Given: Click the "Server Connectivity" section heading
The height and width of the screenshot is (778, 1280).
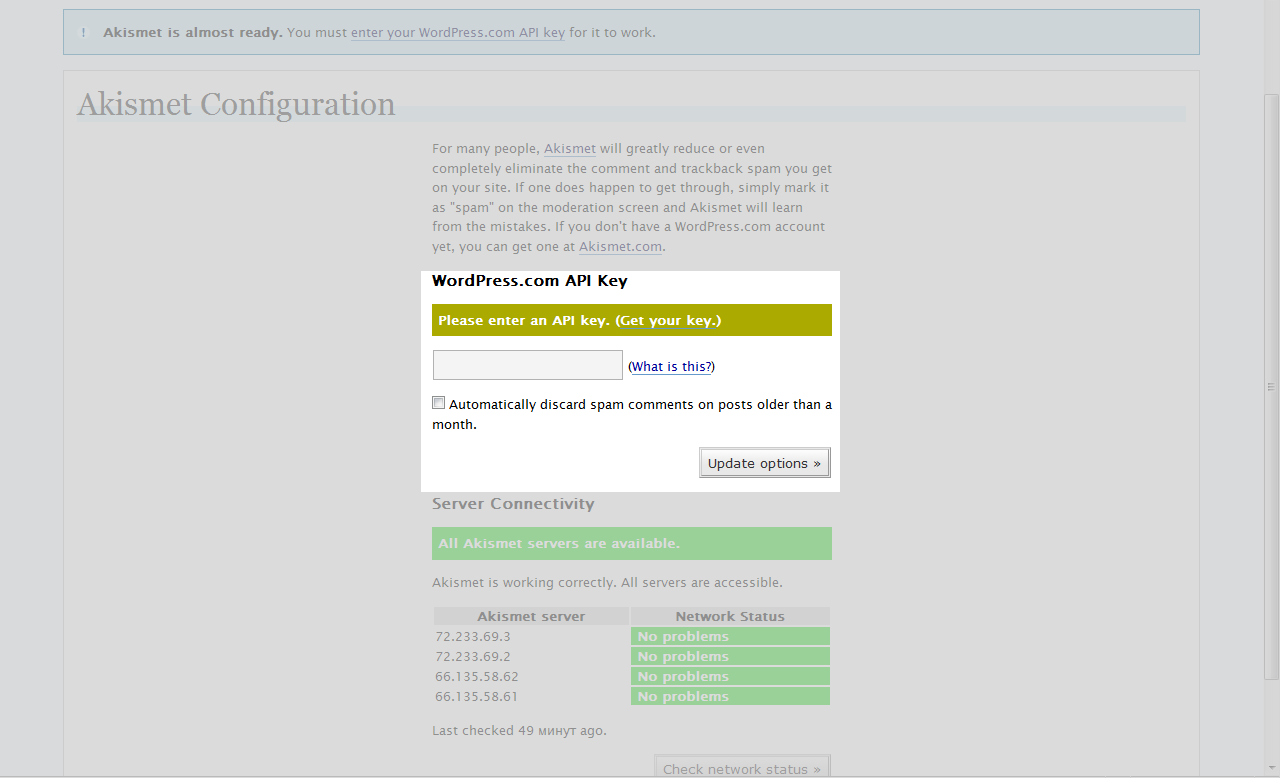Looking at the screenshot, I should coord(513,504).
